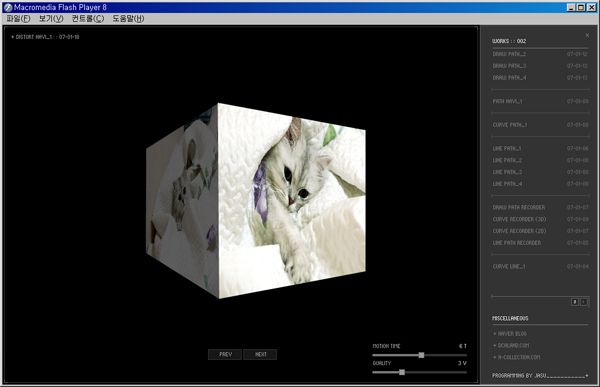The height and width of the screenshot is (387, 600).
Task: Click the DISTORT NAVI_1 title text
Action: (45, 37)
